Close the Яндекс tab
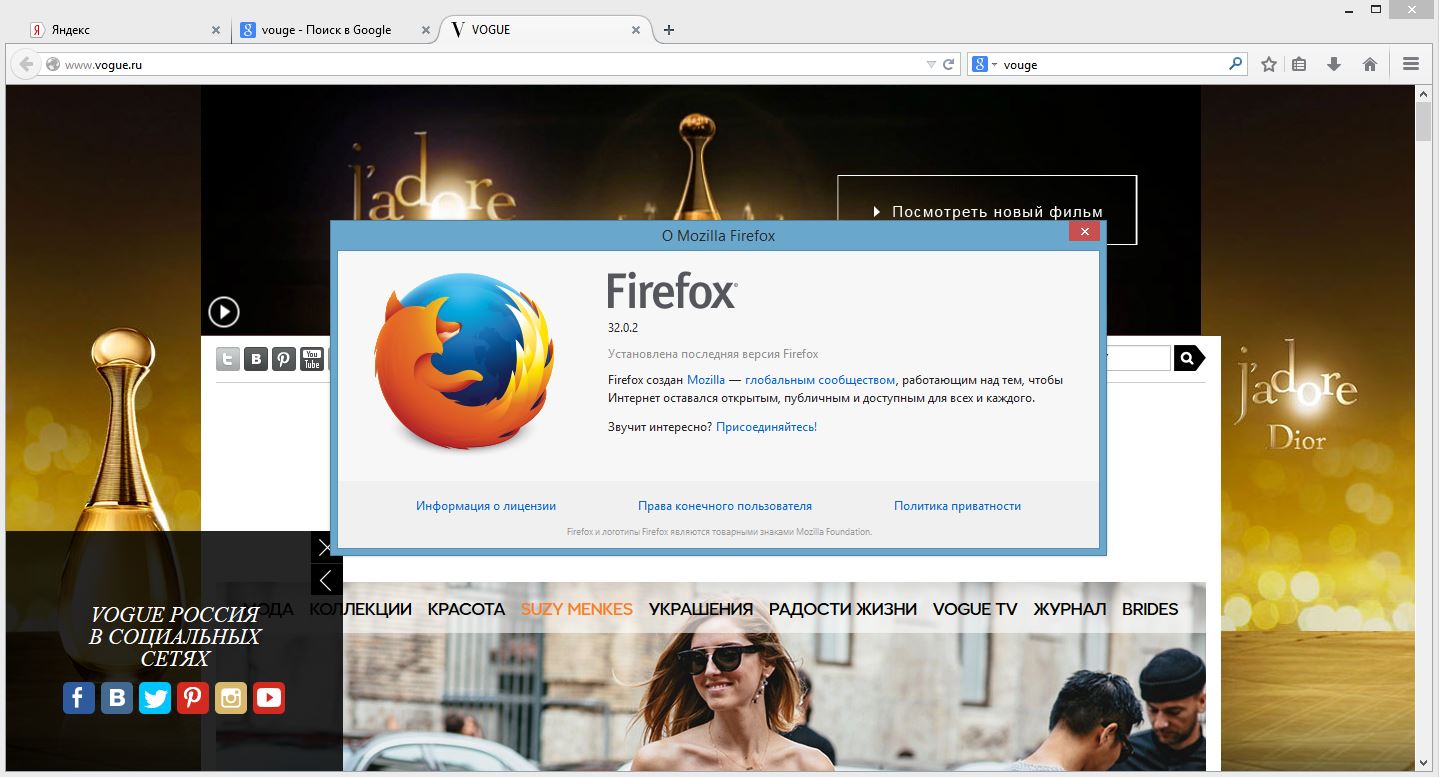Image resolution: width=1439 pixels, height=777 pixels. point(216,30)
